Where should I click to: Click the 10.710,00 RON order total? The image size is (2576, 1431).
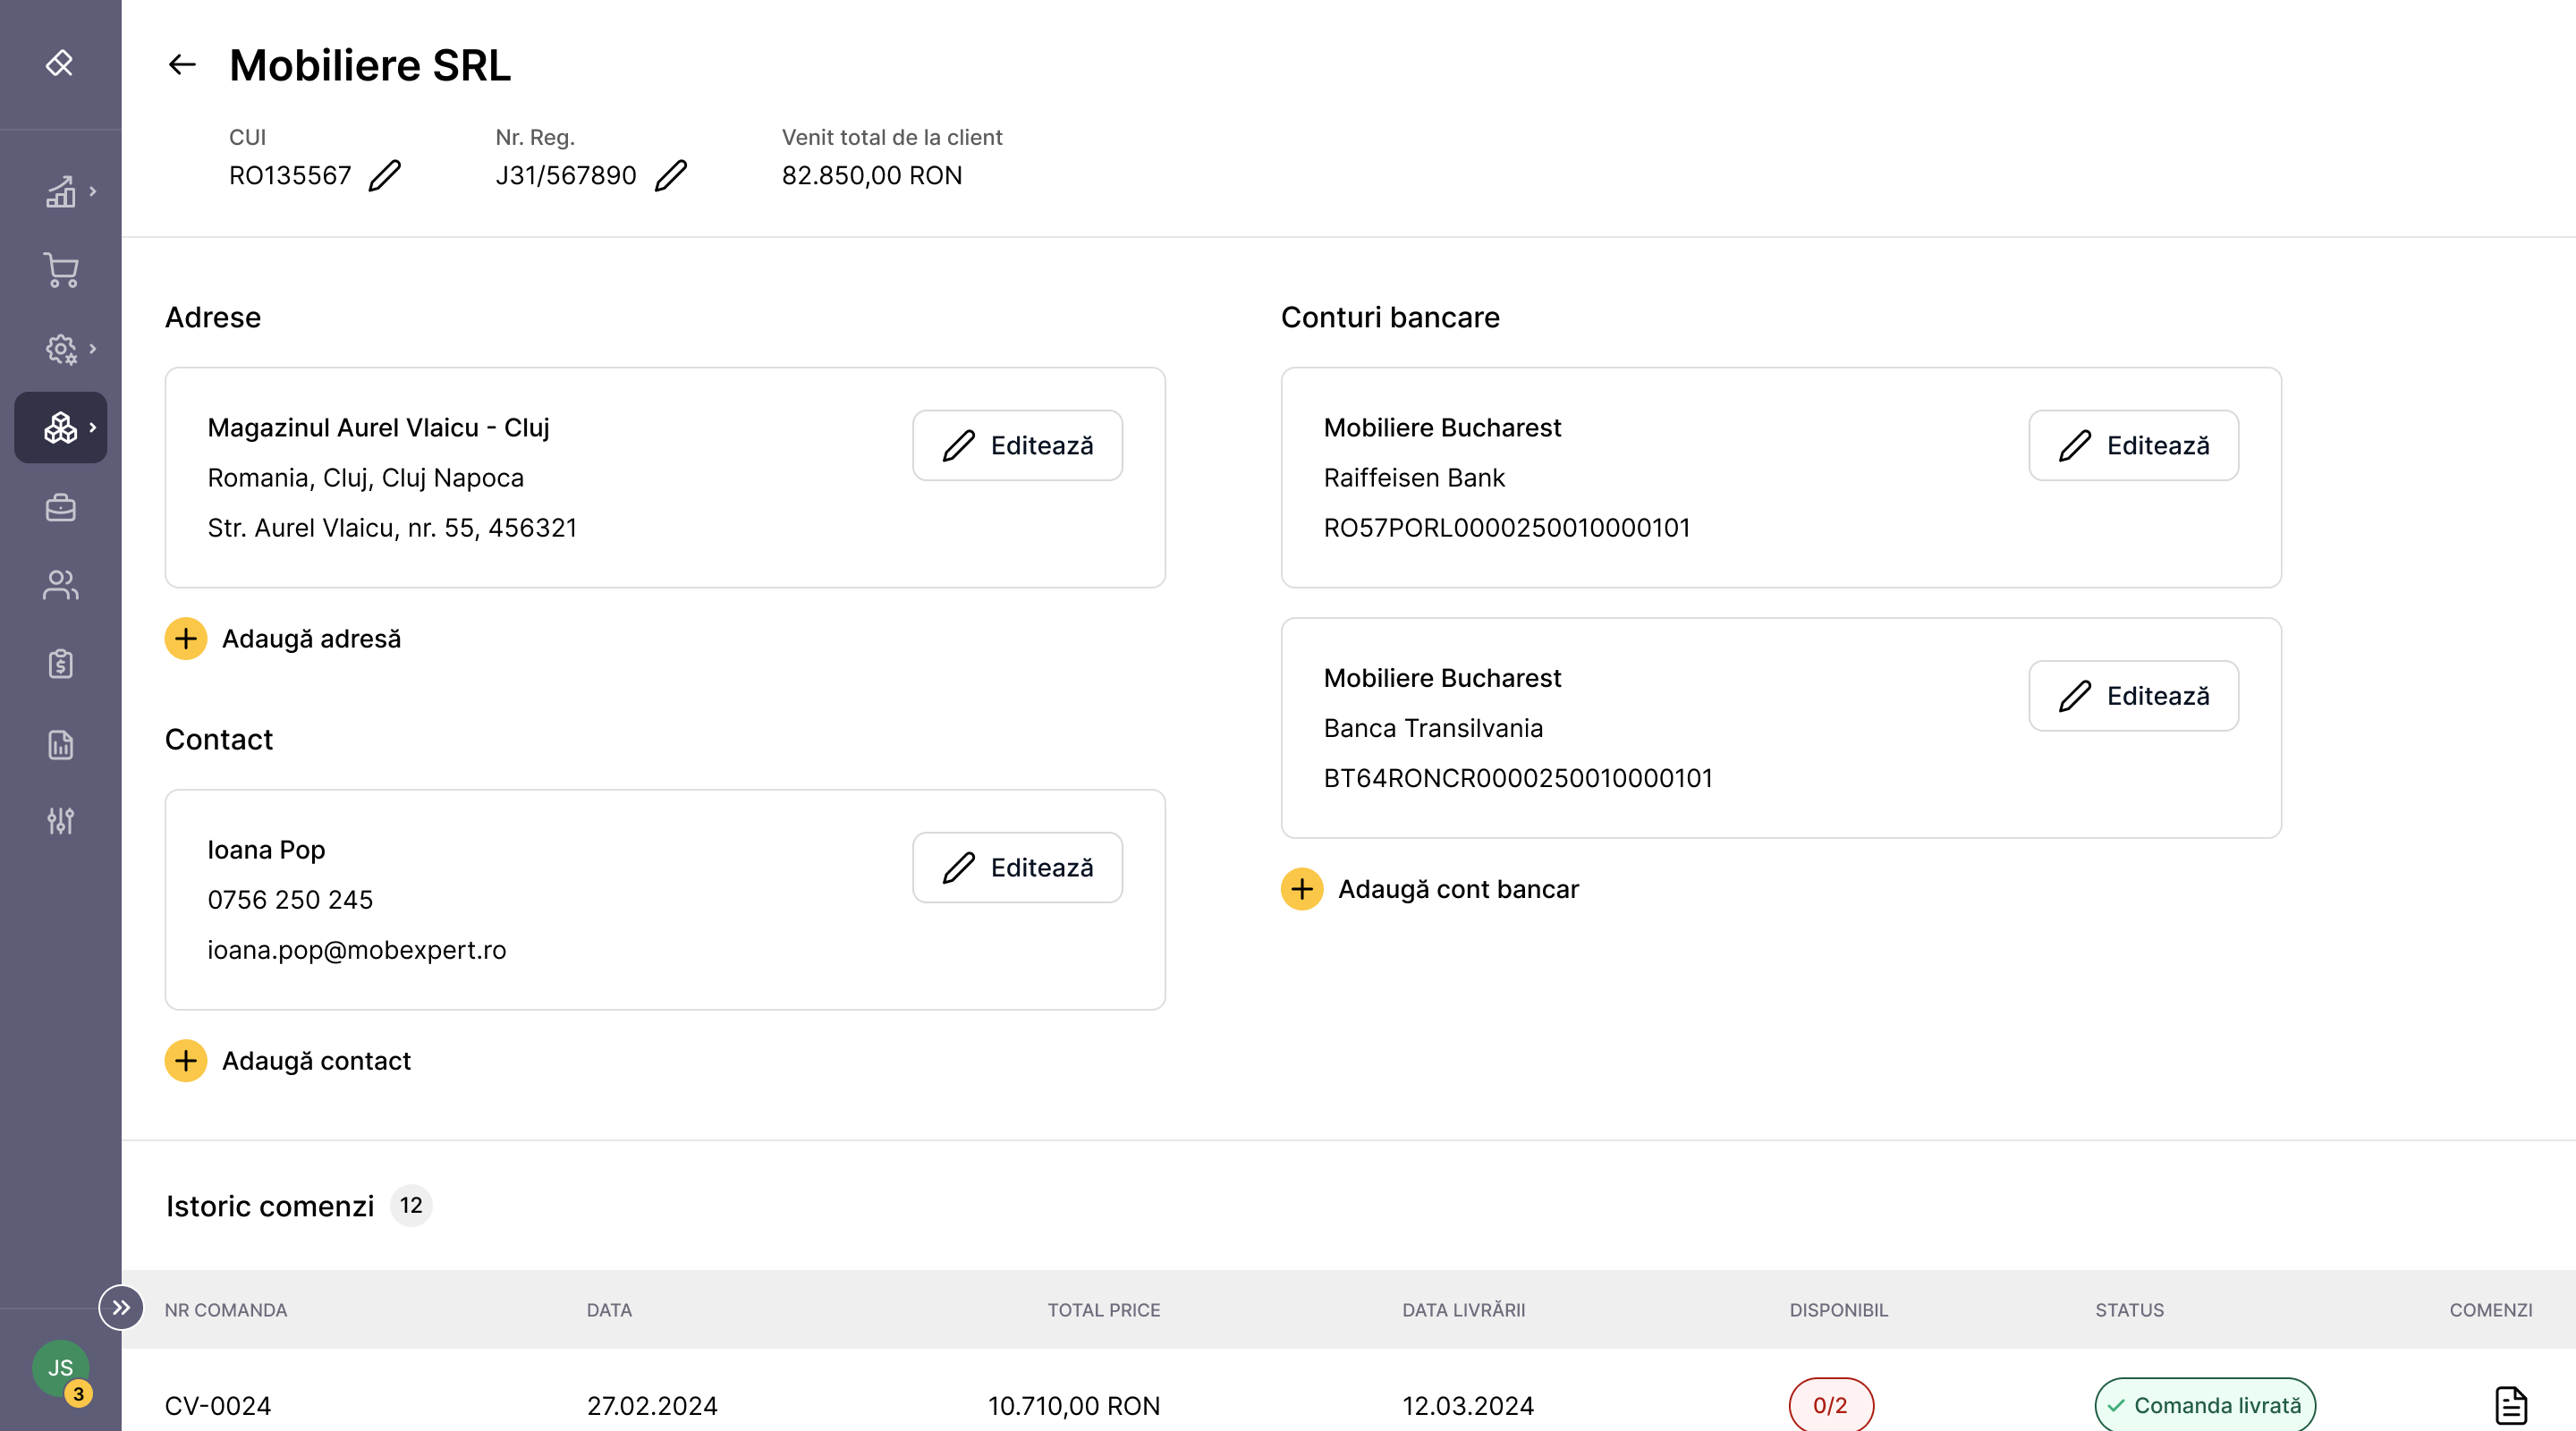click(x=1074, y=1406)
